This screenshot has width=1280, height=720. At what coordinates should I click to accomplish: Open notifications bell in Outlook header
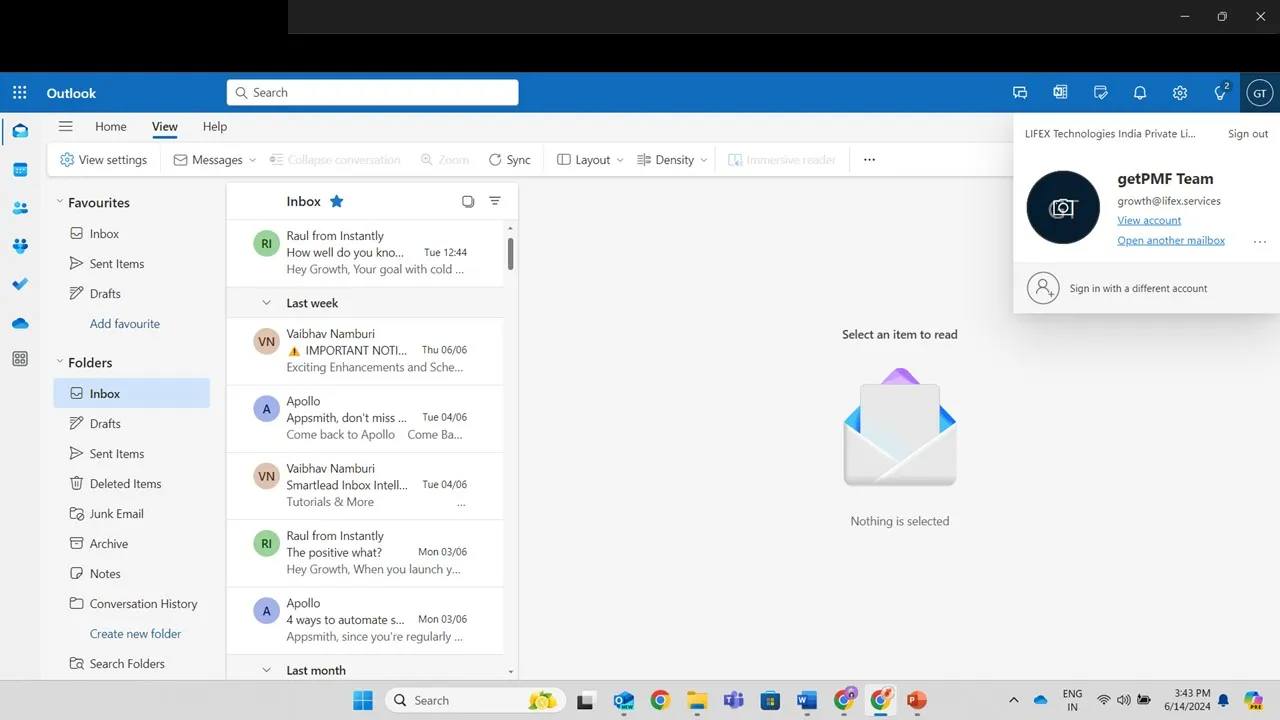(1140, 93)
